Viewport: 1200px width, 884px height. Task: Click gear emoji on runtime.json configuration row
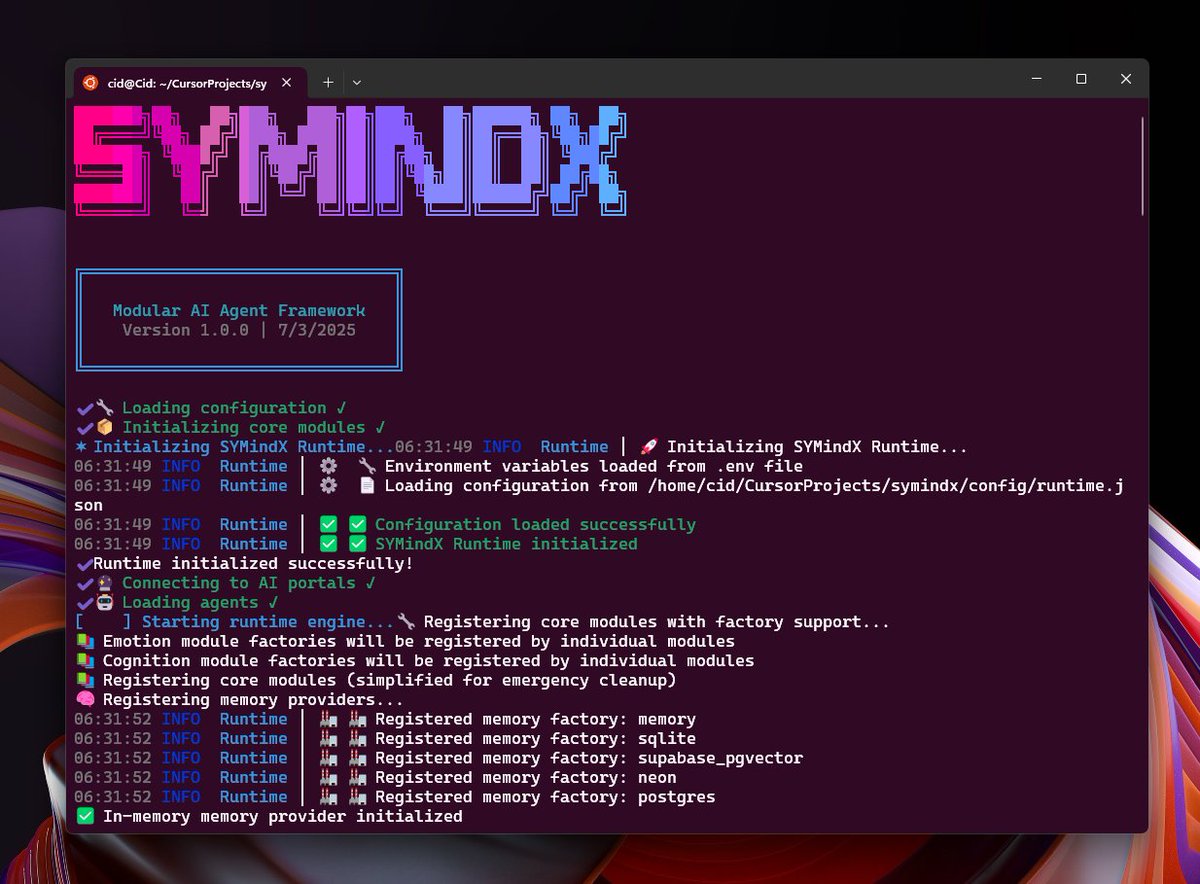pyautogui.click(x=328, y=485)
